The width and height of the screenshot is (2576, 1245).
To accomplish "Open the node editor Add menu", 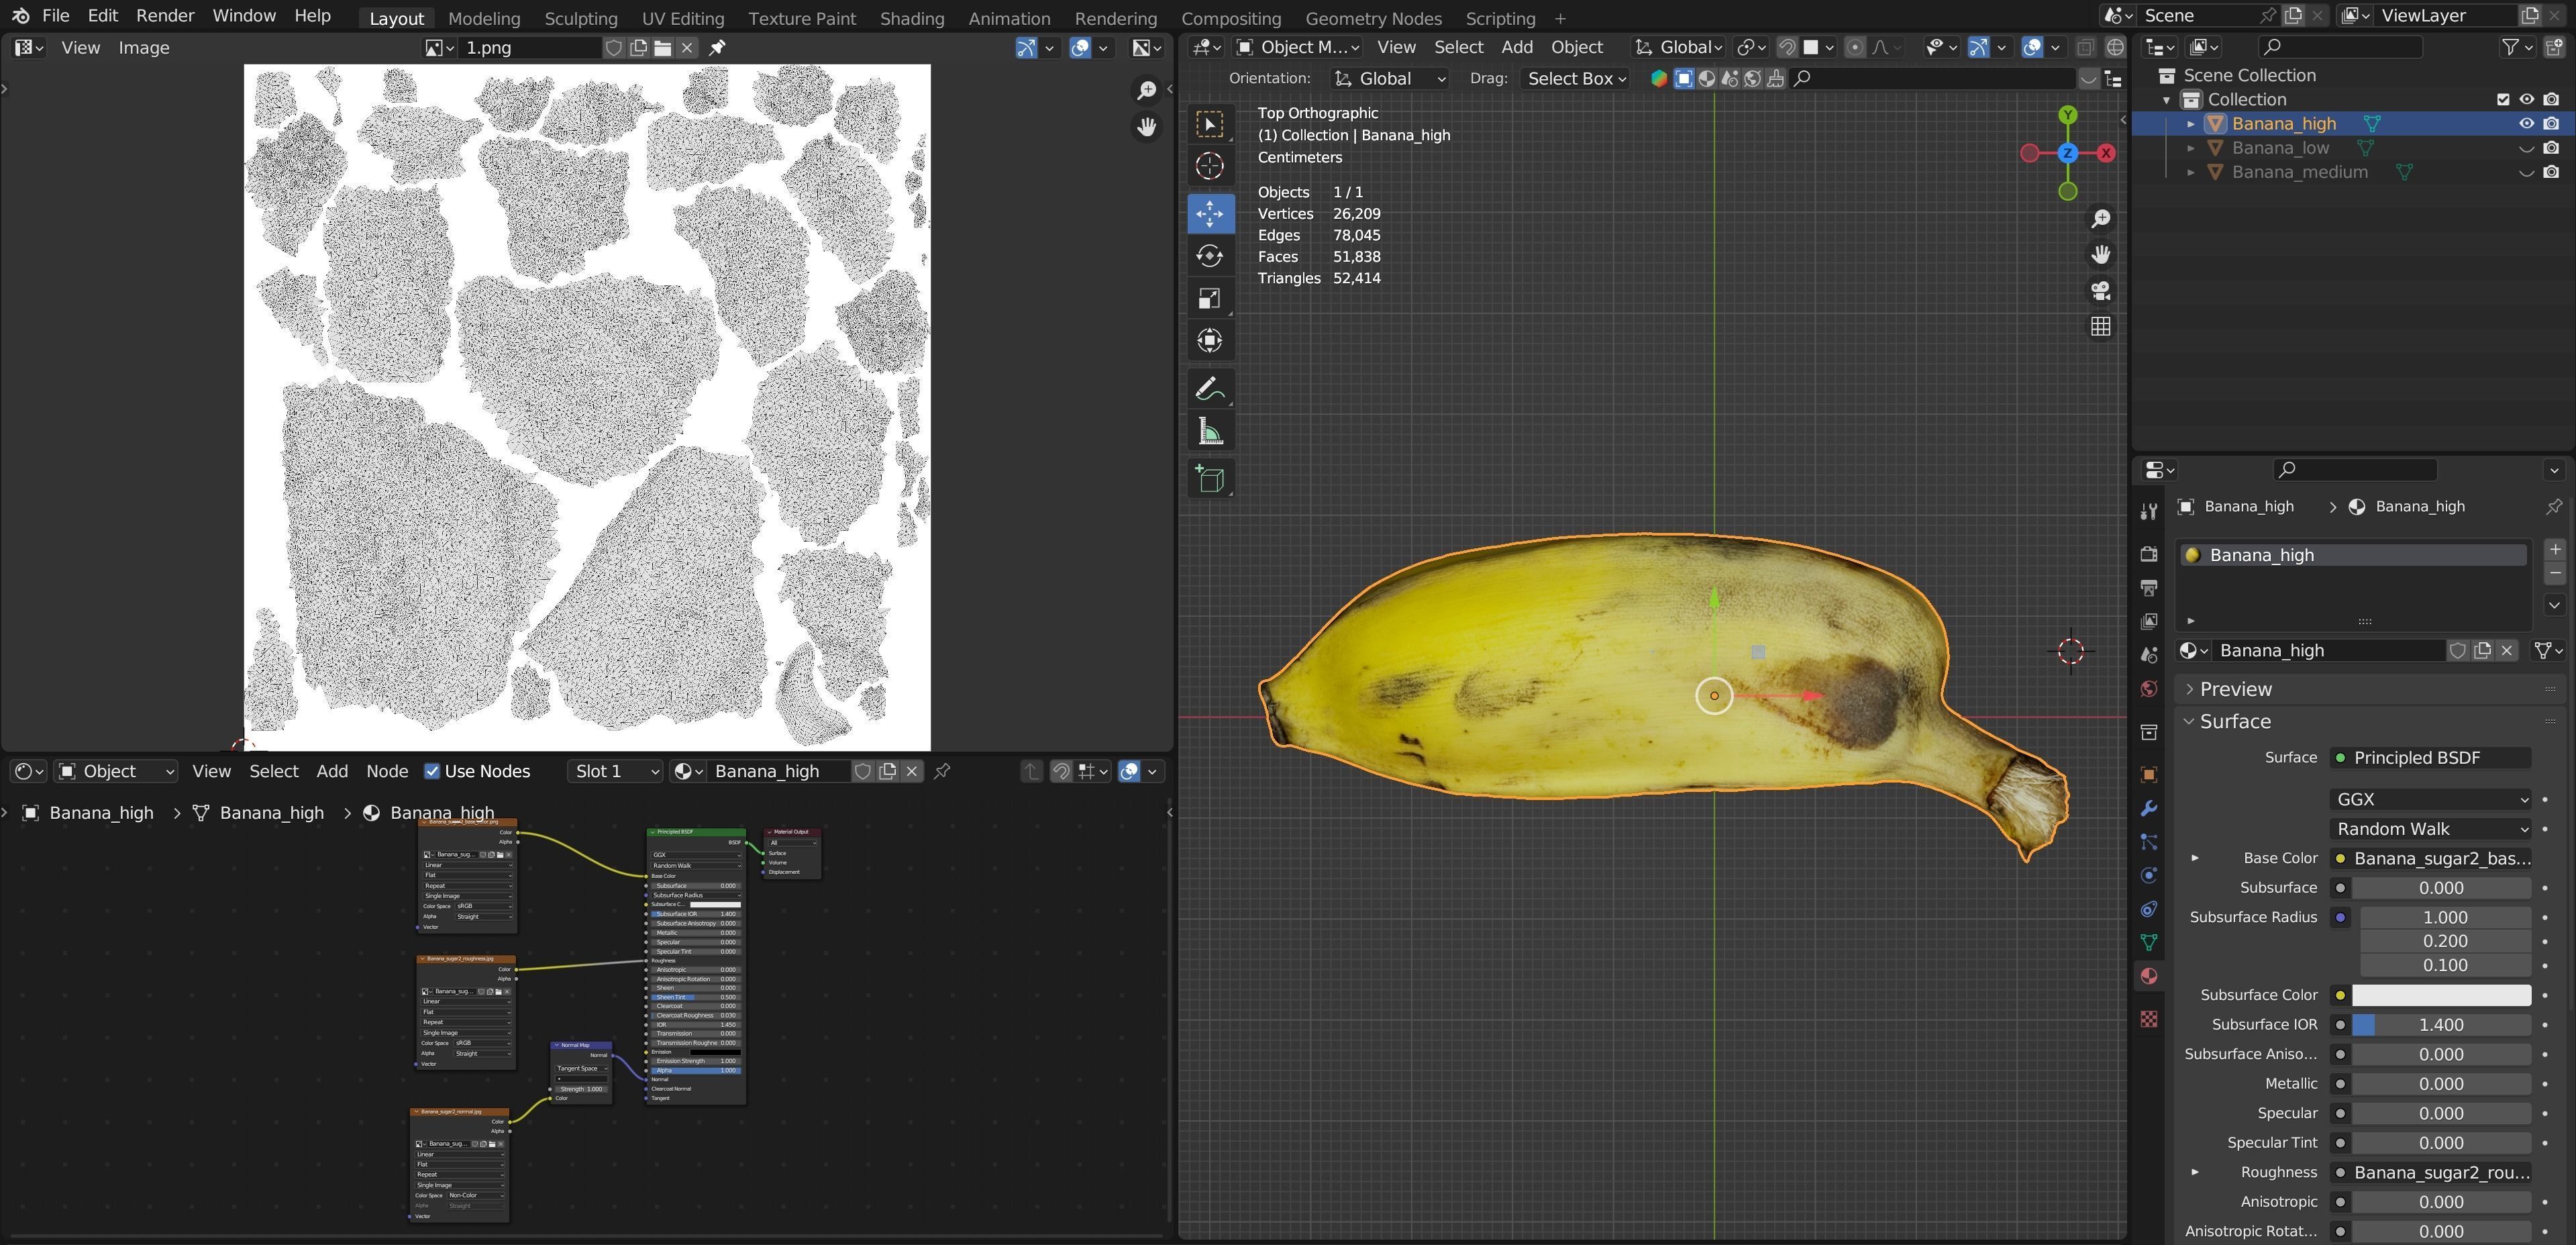I will tap(332, 771).
